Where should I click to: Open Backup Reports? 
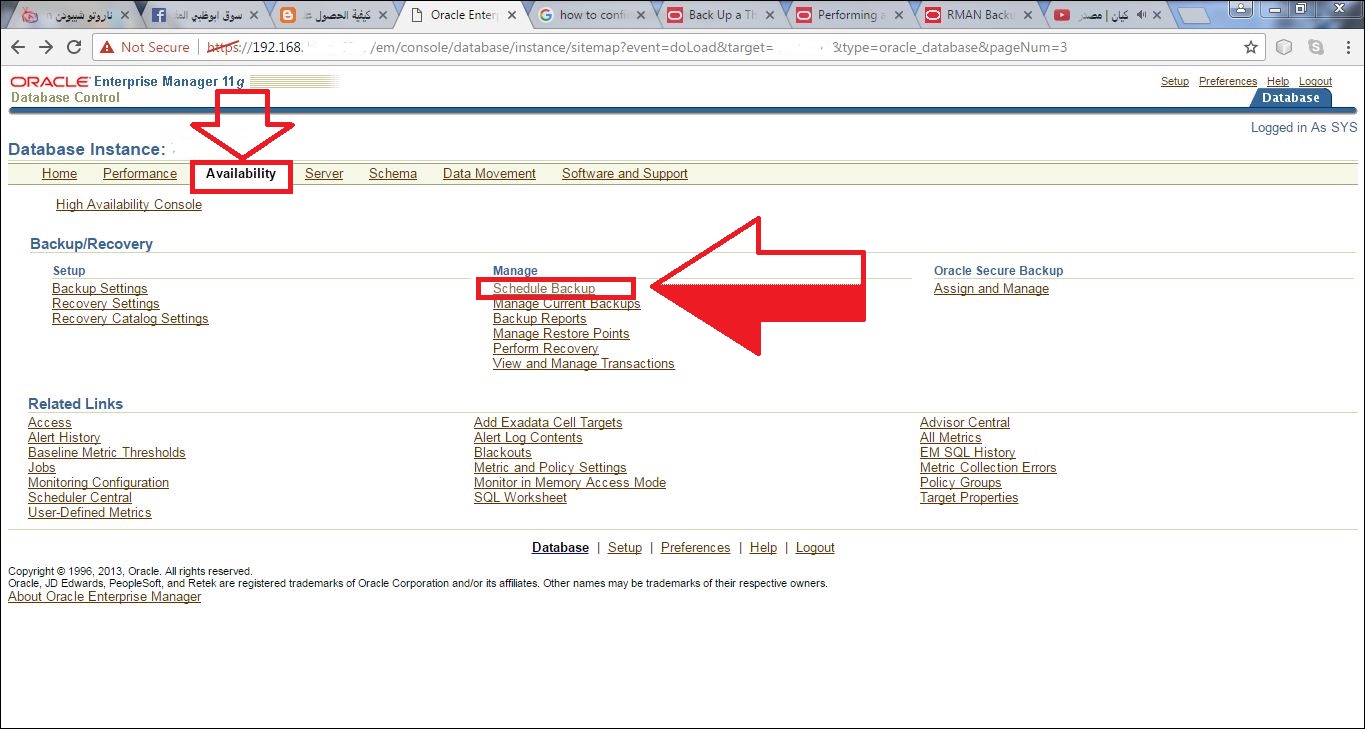pos(540,319)
